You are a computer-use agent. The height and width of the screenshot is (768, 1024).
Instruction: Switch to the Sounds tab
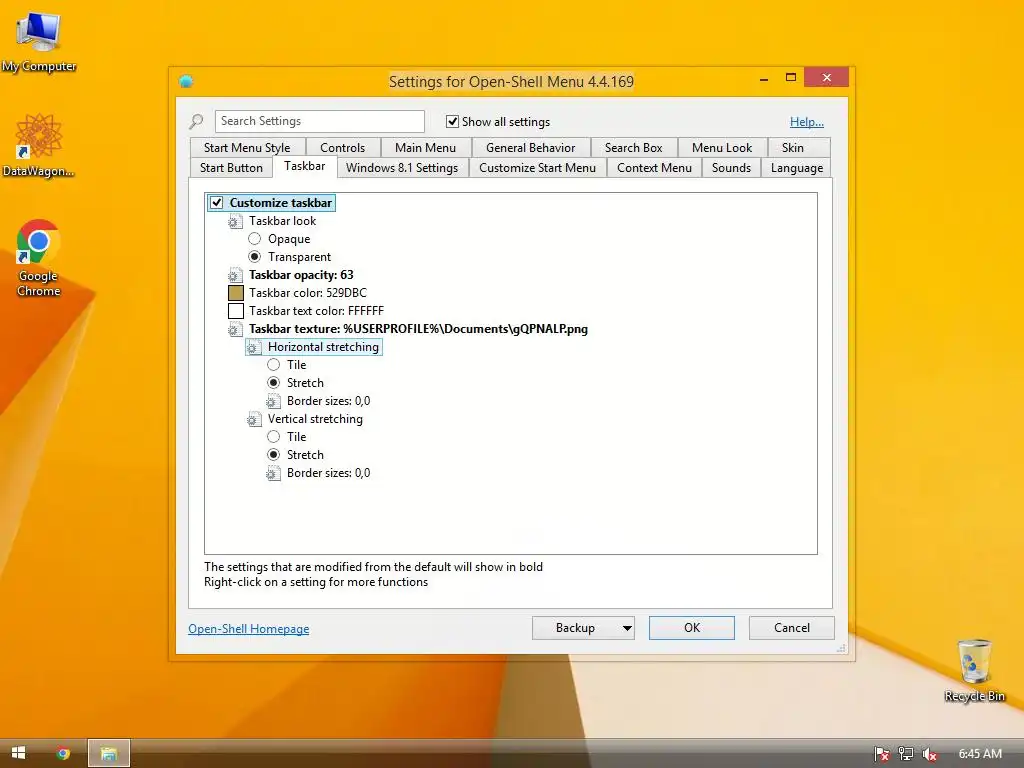point(731,168)
